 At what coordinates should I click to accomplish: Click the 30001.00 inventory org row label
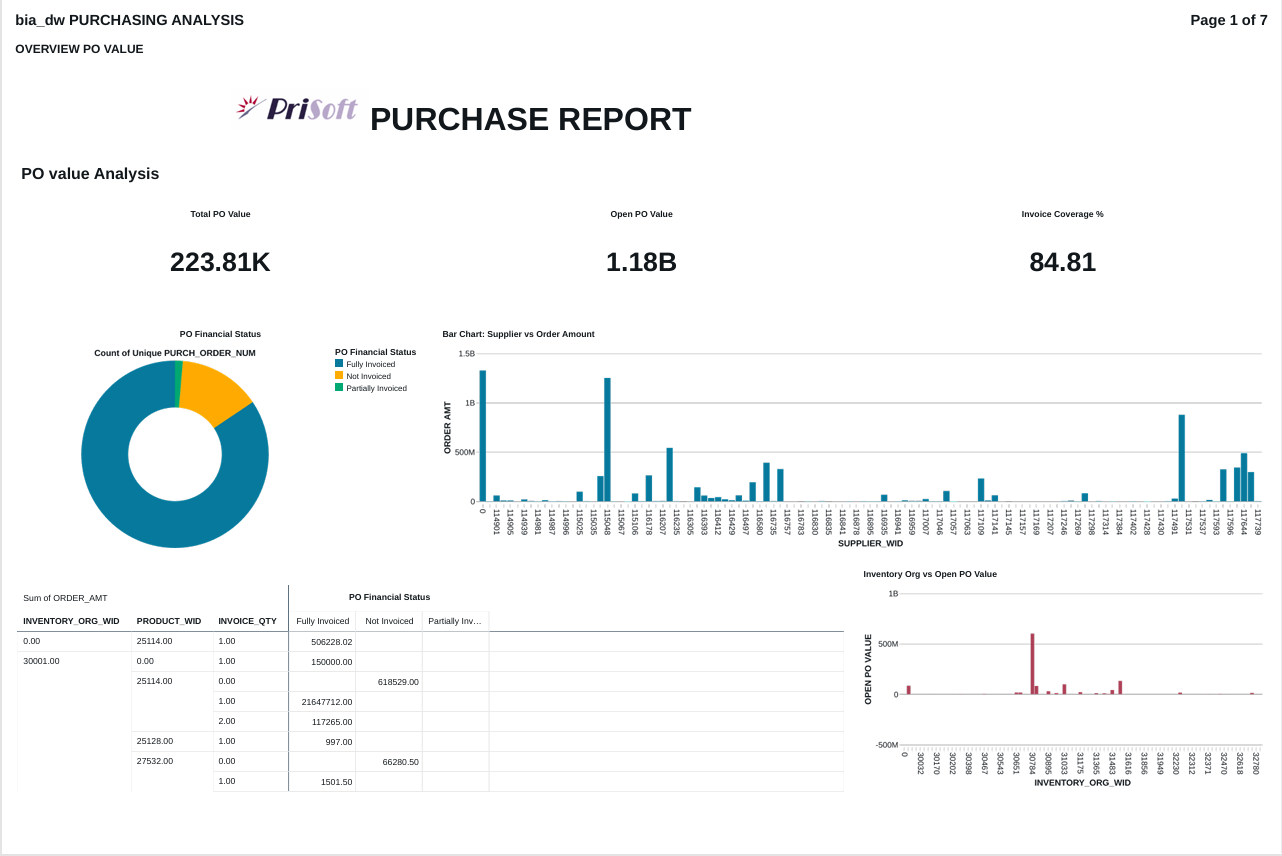pyautogui.click(x=41, y=661)
